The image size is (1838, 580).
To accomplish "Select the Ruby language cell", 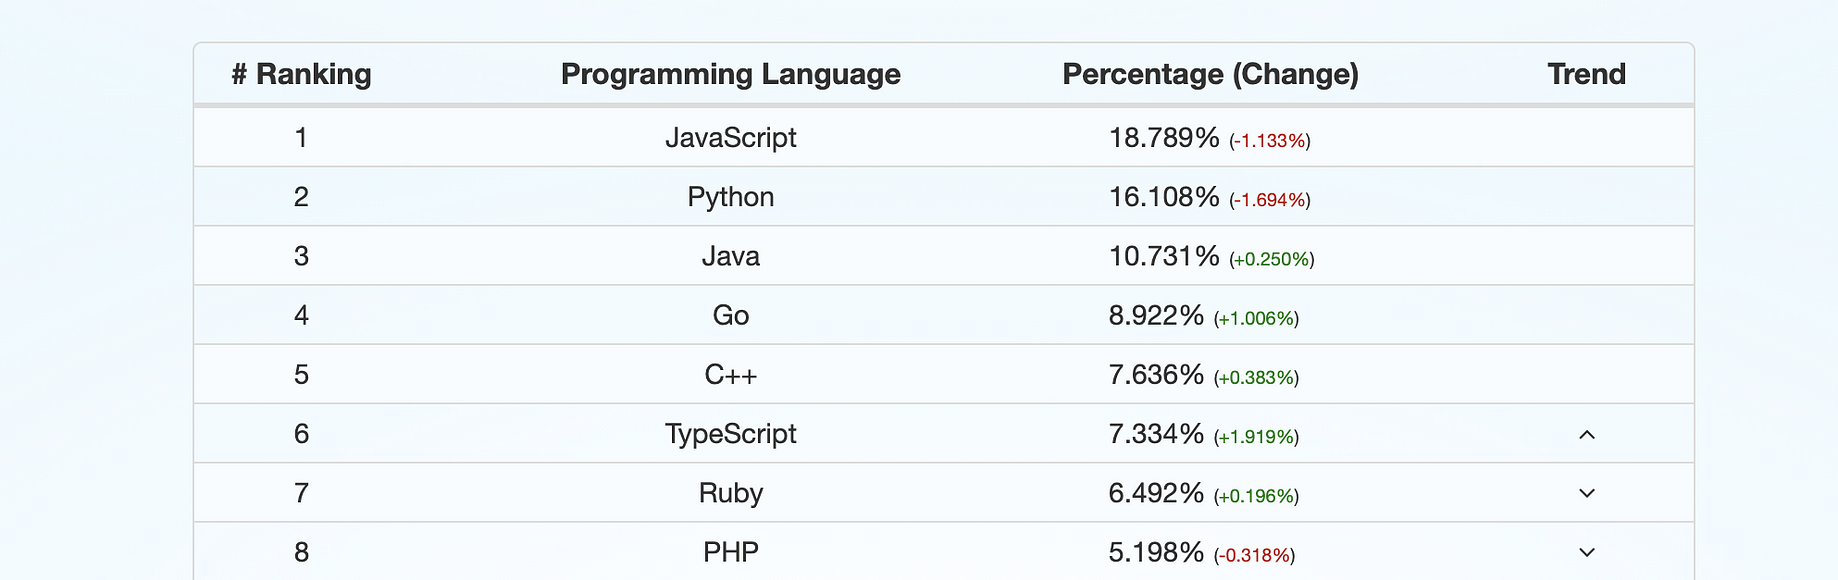I will (730, 493).
